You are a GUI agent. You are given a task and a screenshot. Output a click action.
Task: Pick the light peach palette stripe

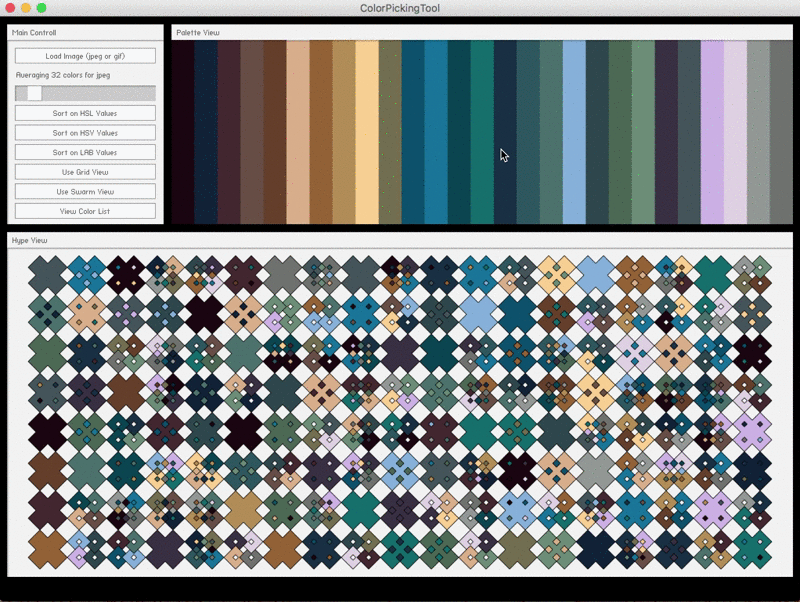coord(298,132)
